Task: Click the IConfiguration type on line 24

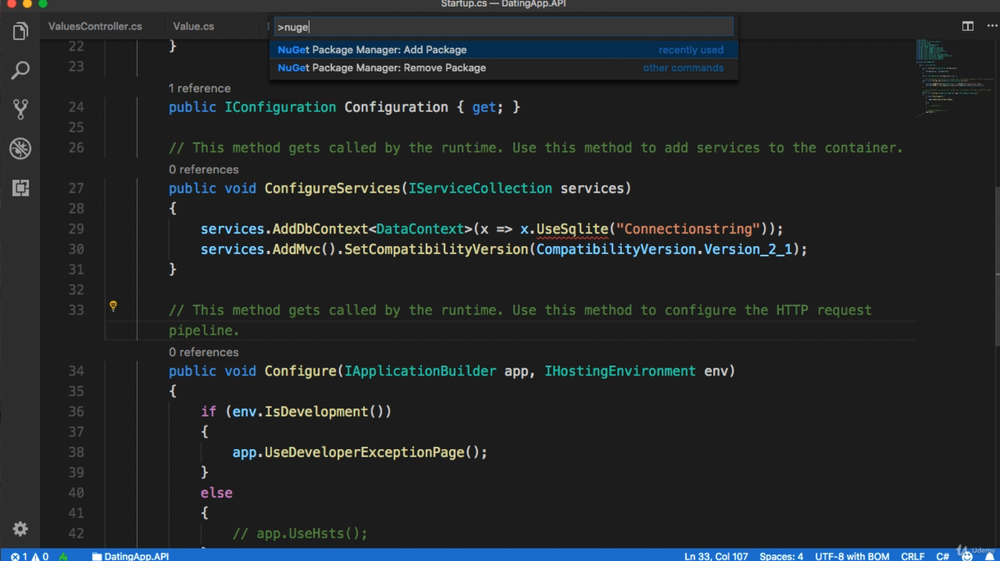Action: point(280,107)
